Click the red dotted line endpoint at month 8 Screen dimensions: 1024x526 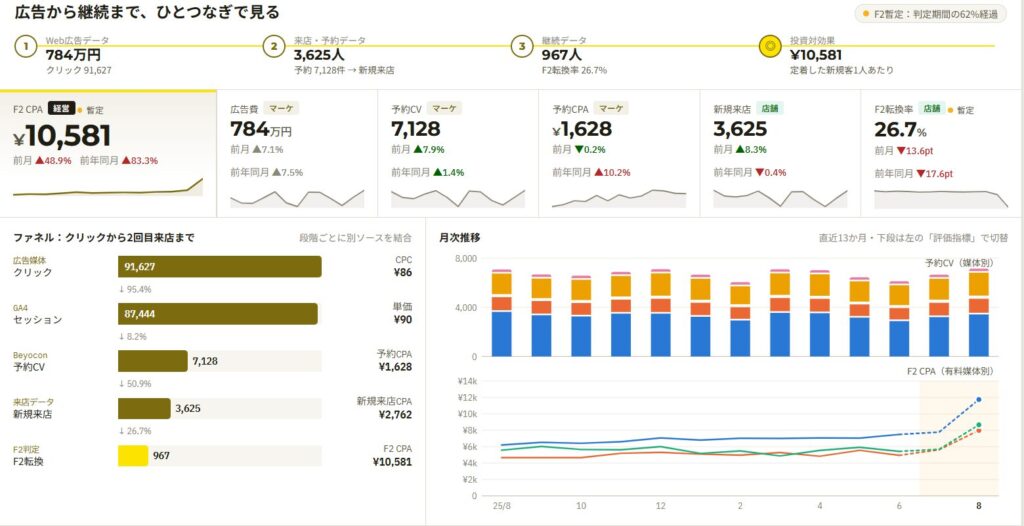(978, 431)
